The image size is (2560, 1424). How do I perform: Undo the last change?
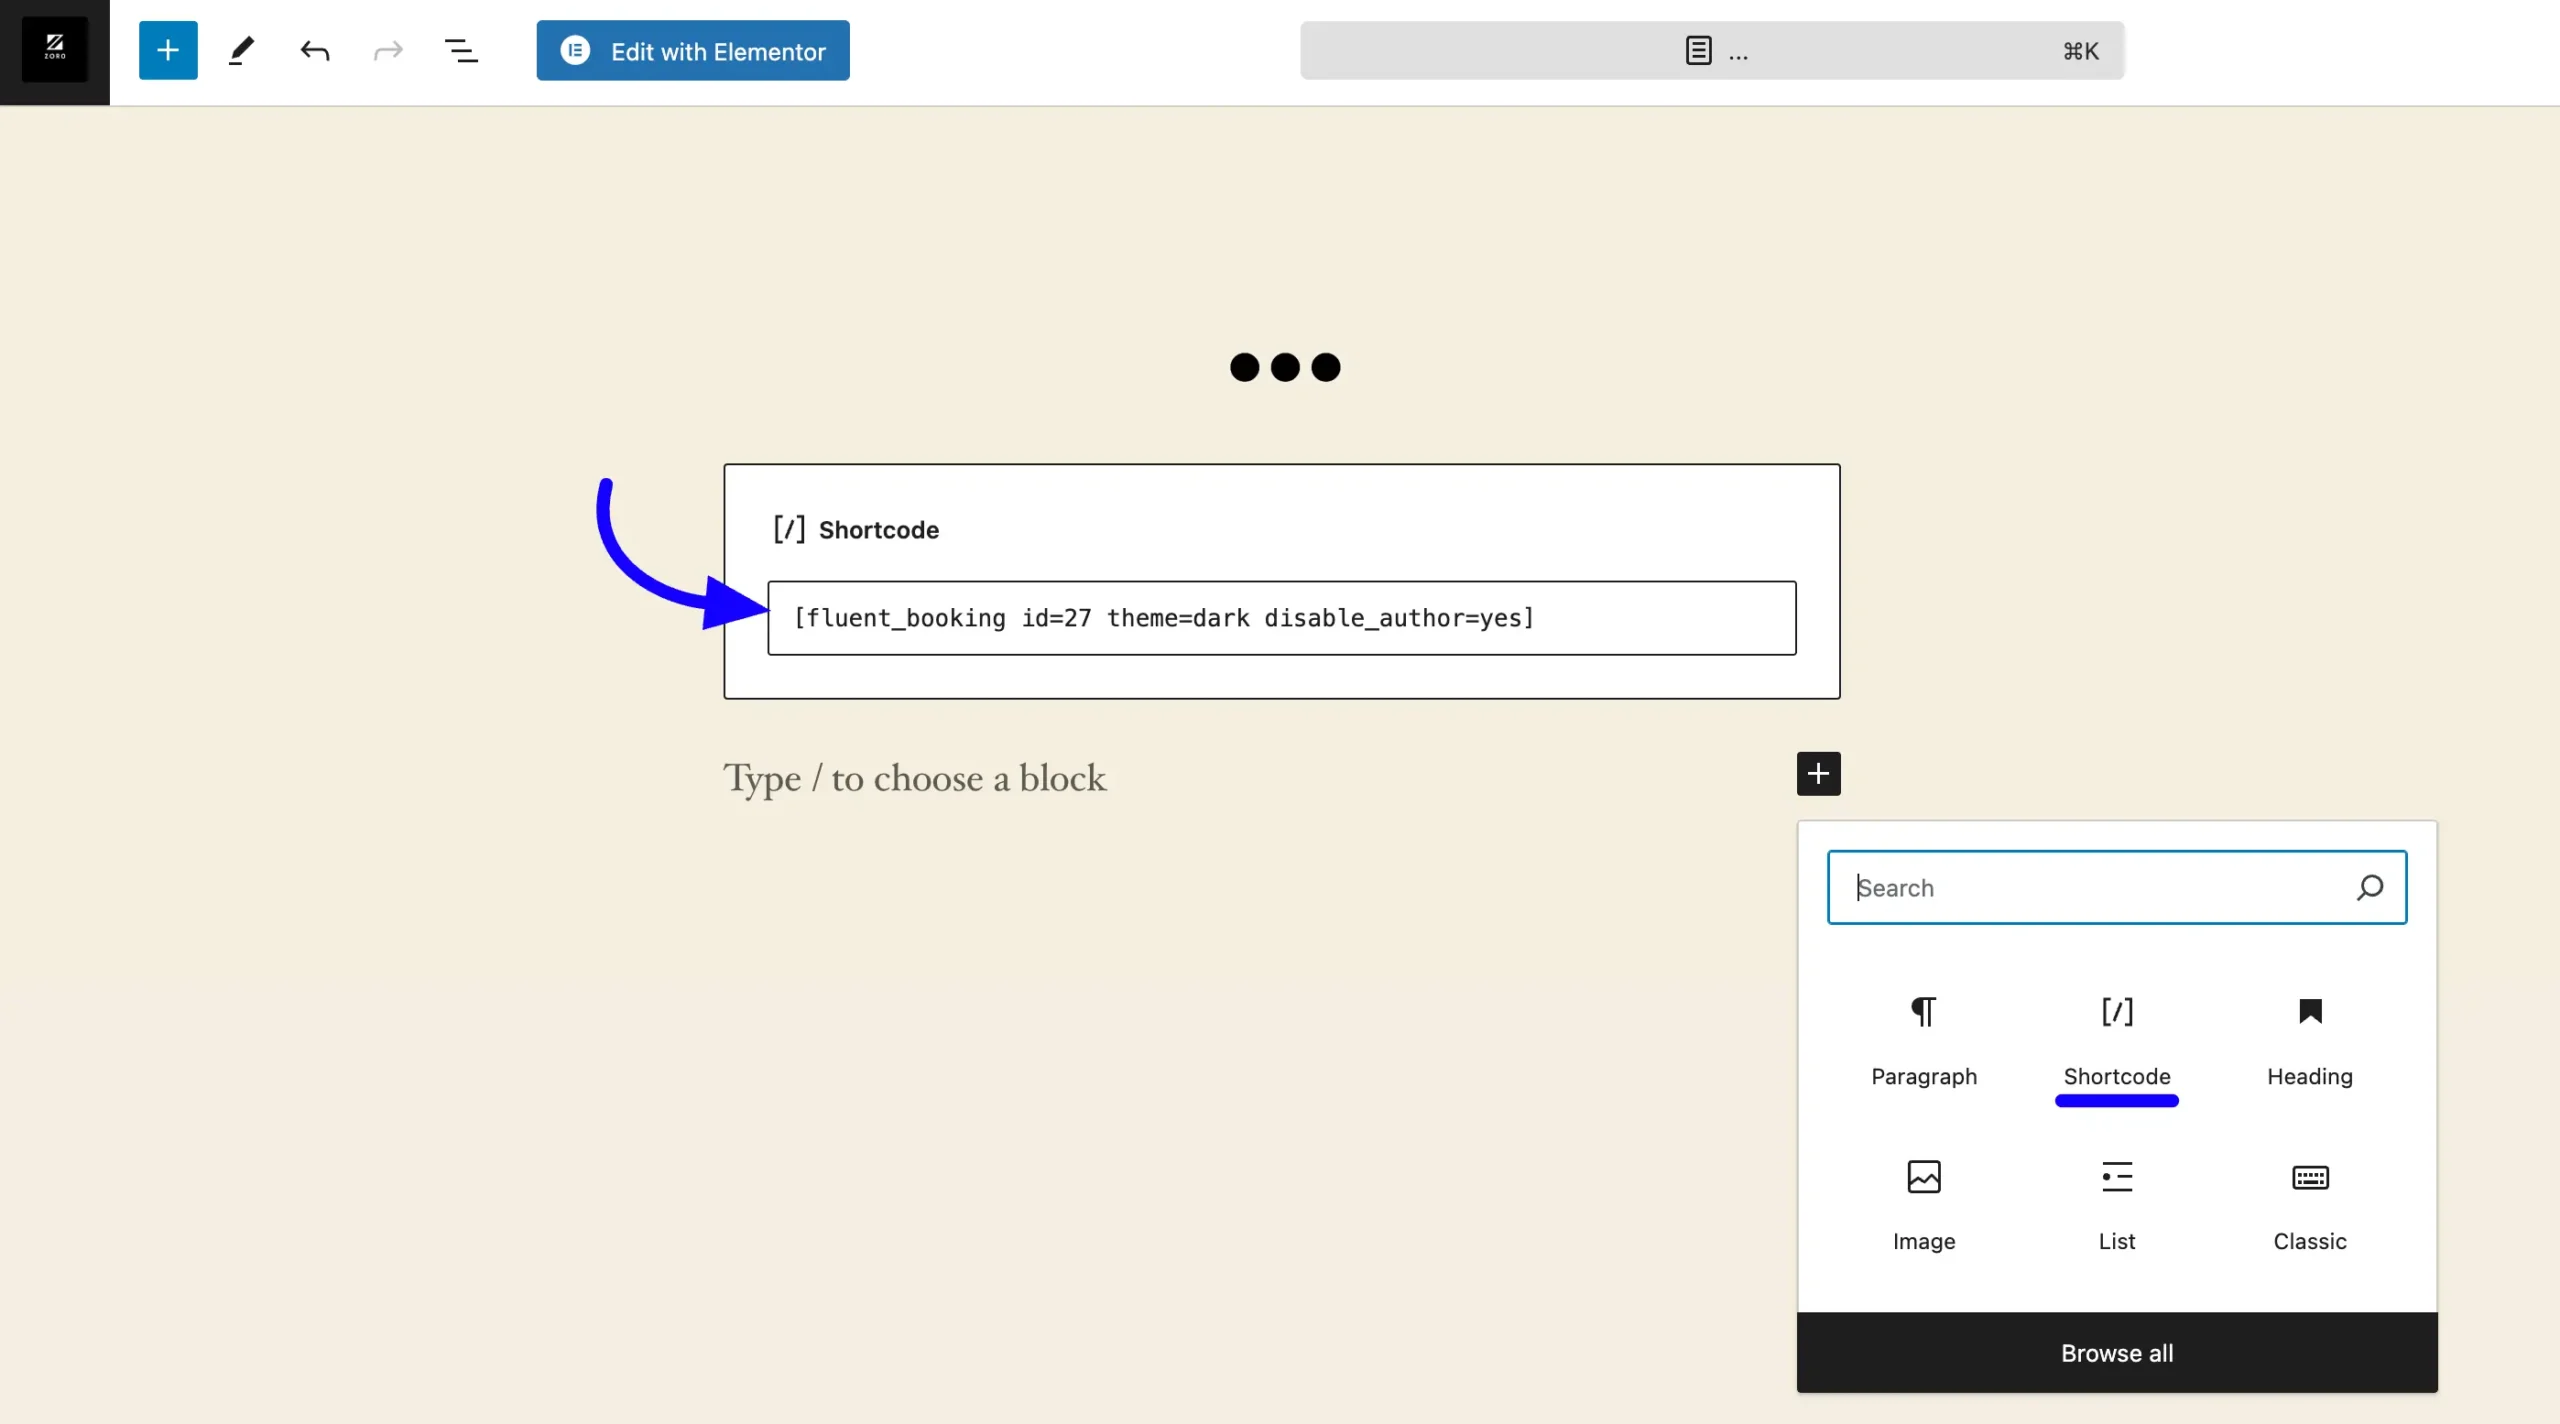click(314, 50)
